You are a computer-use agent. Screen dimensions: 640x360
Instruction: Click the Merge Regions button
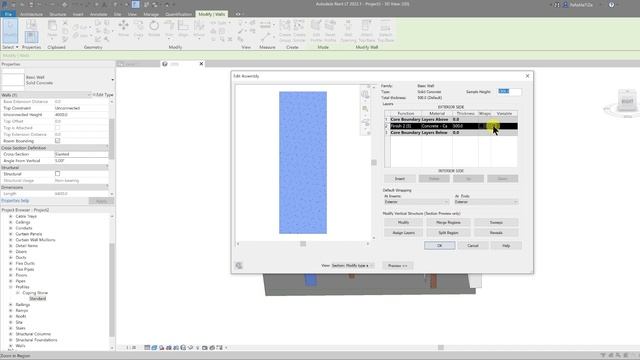click(x=448, y=222)
